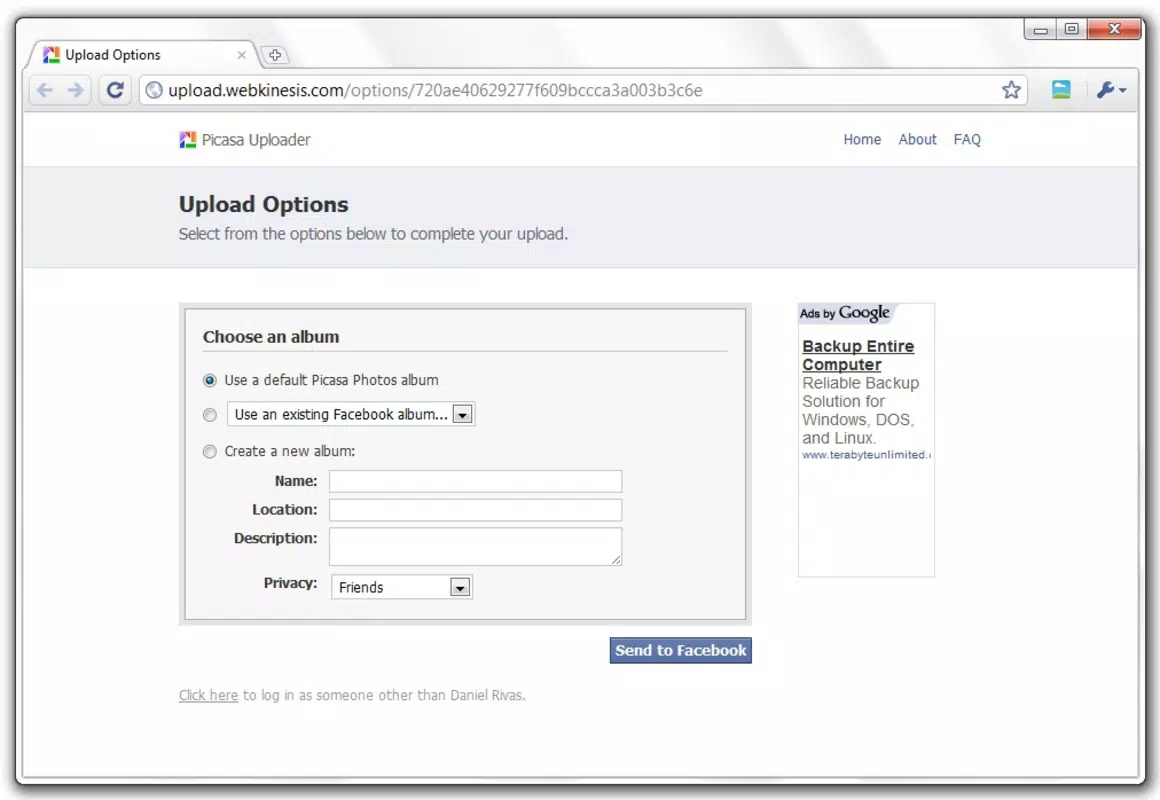The height and width of the screenshot is (800, 1160).
Task: Bookmark this page with the star icon
Action: [1011, 90]
